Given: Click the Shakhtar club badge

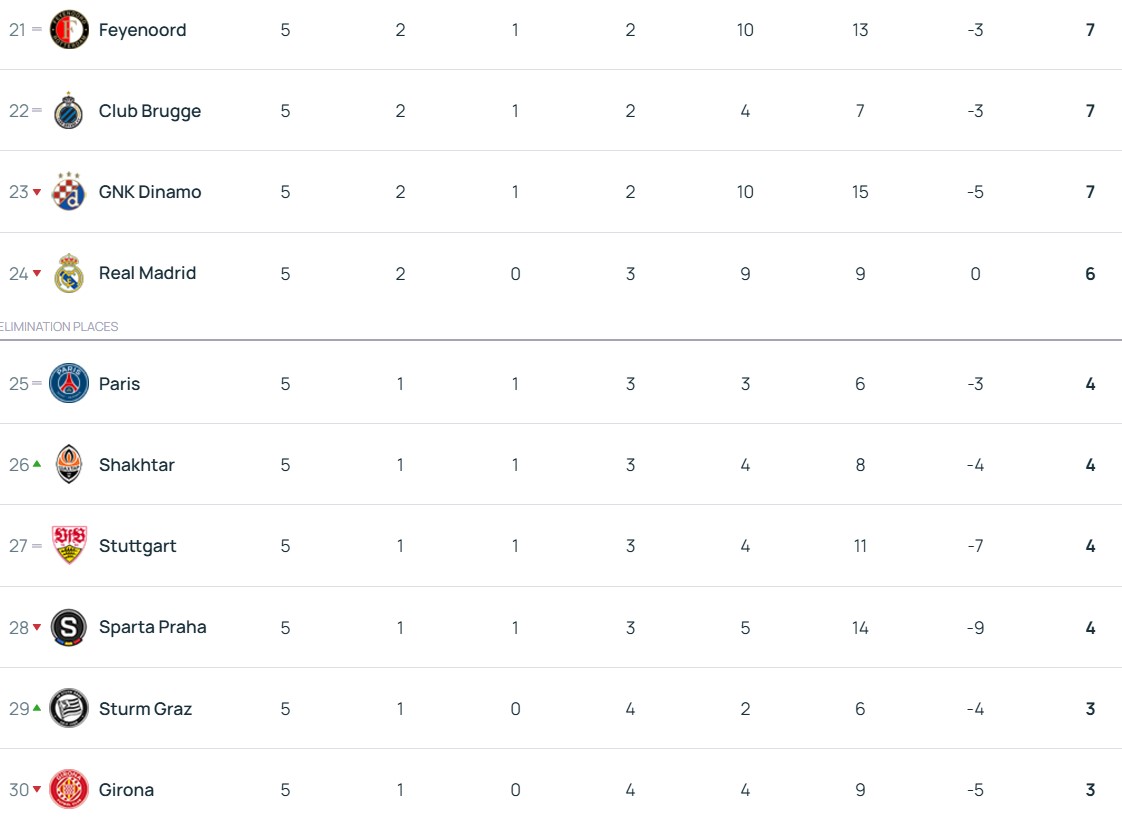Looking at the screenshot, I should 69,465.
